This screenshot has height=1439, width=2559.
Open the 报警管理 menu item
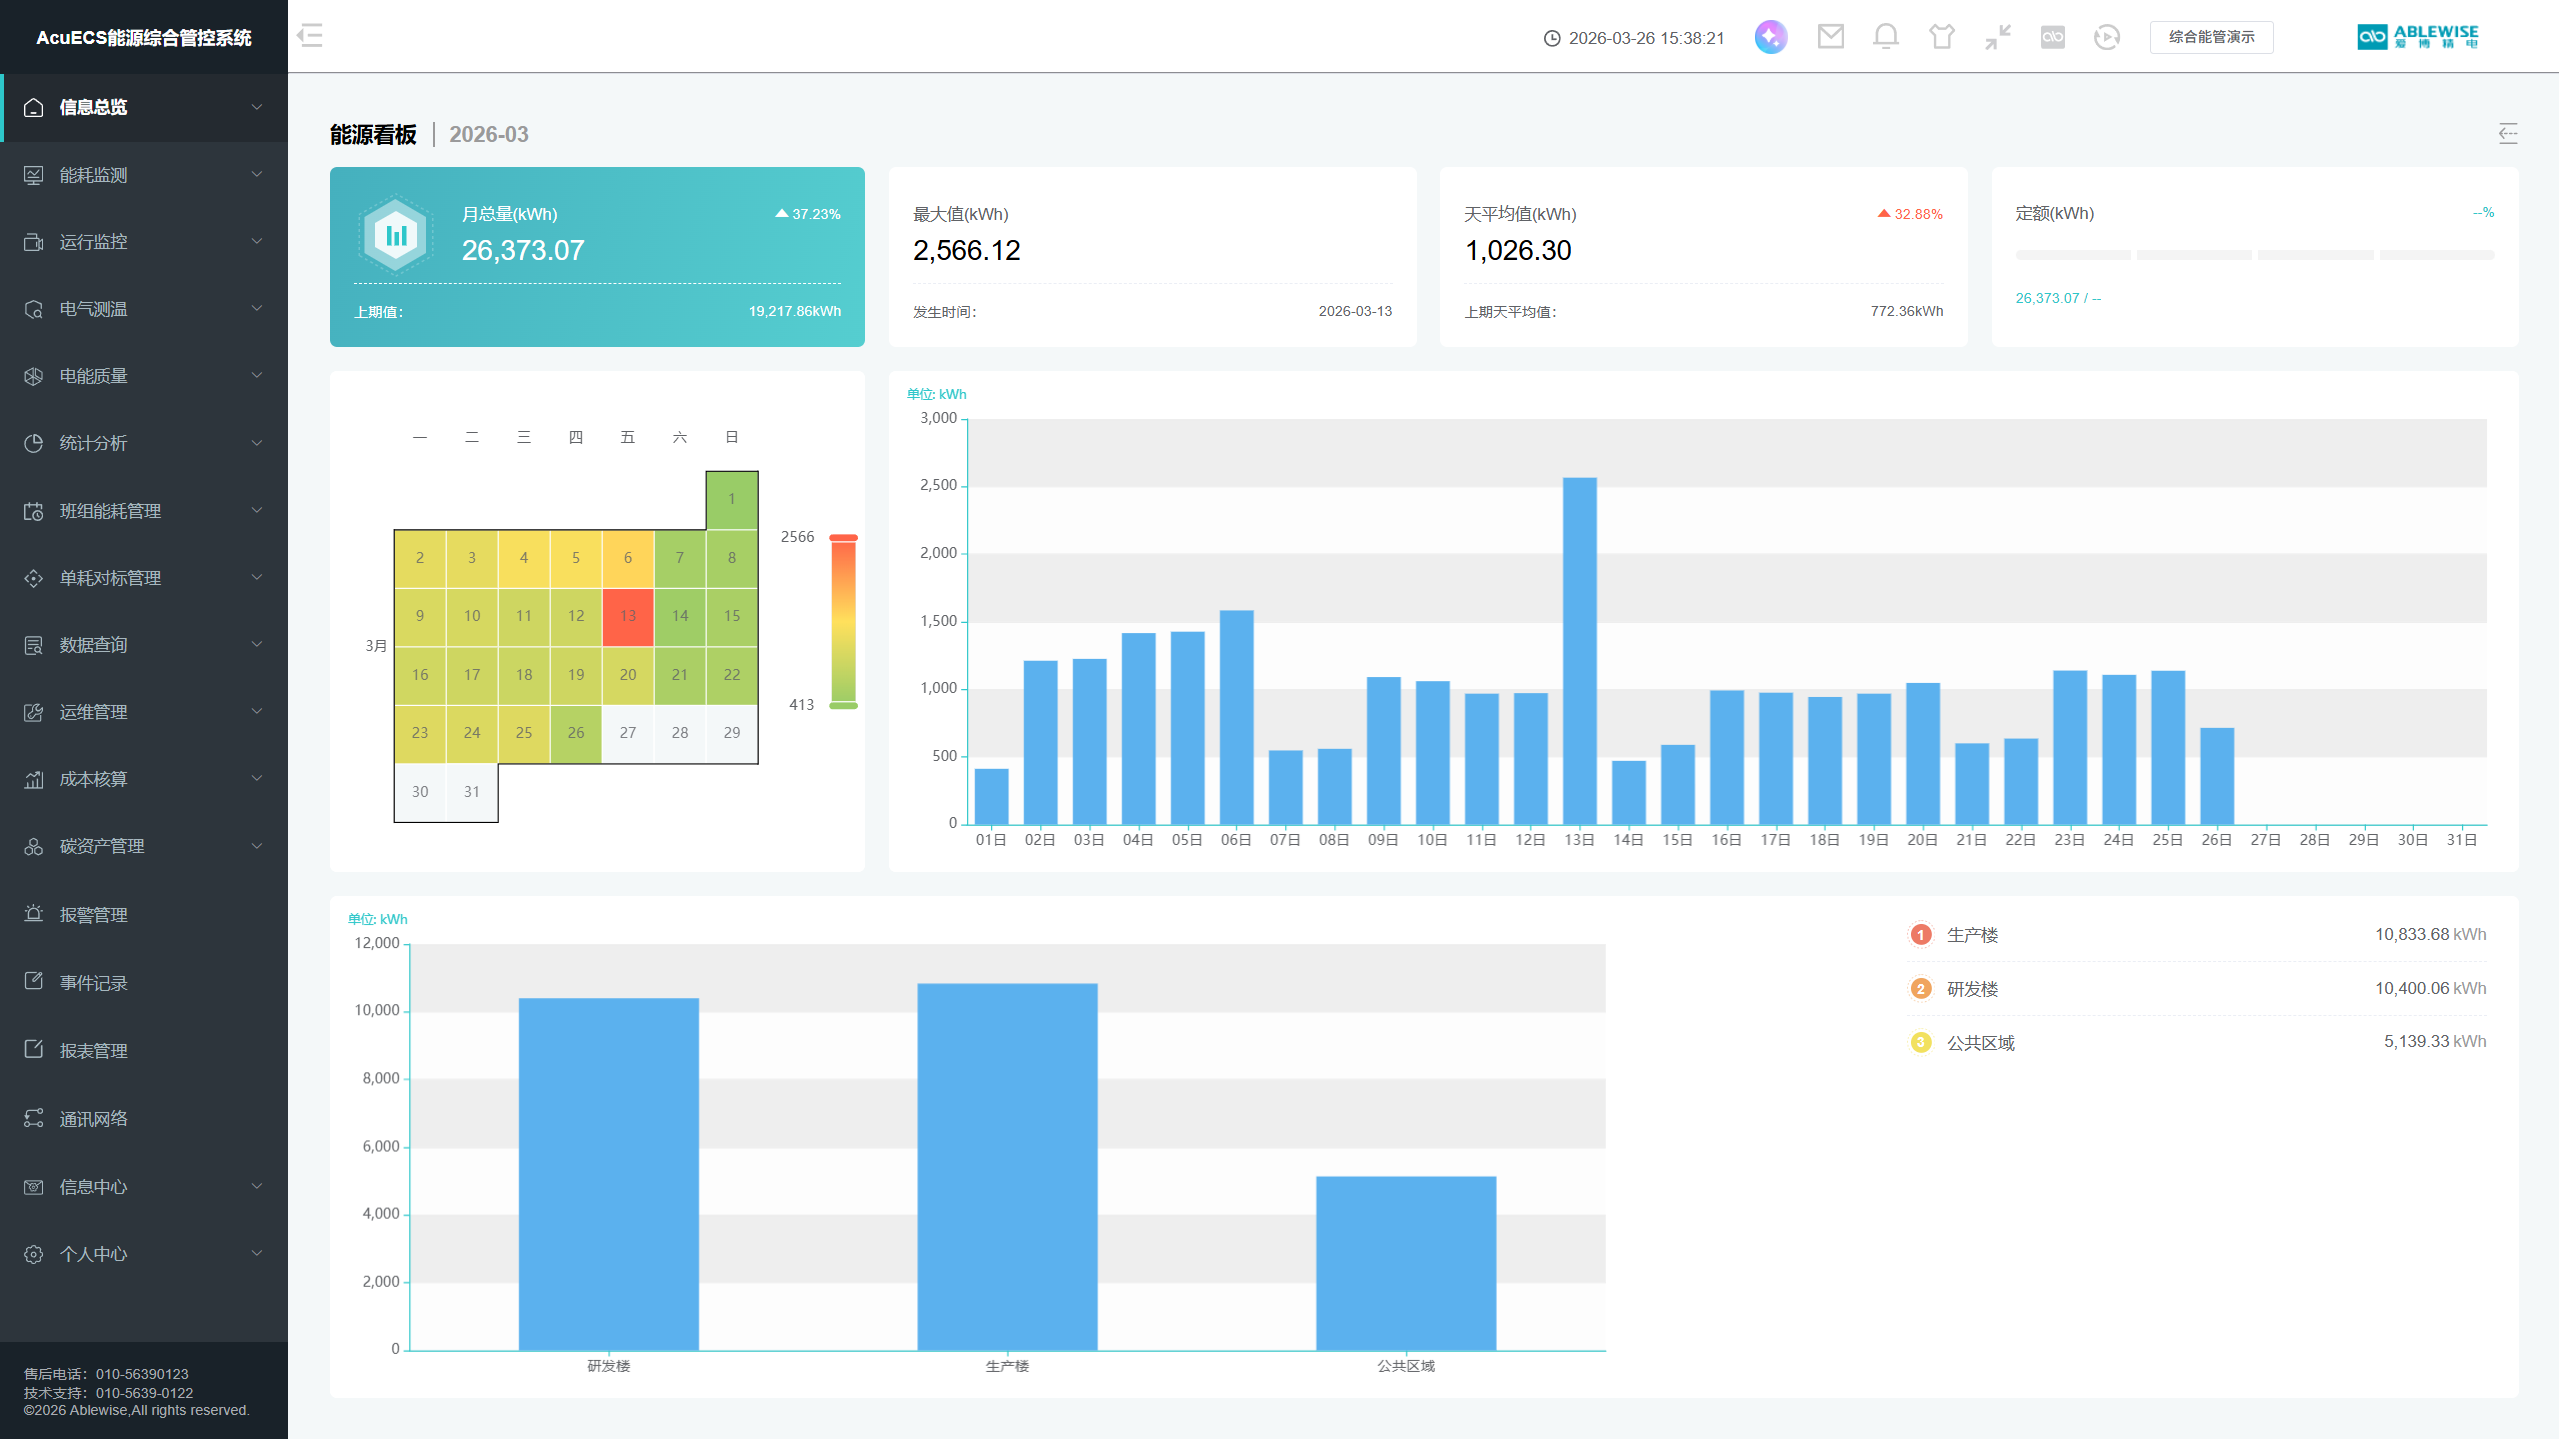[93, 915]
